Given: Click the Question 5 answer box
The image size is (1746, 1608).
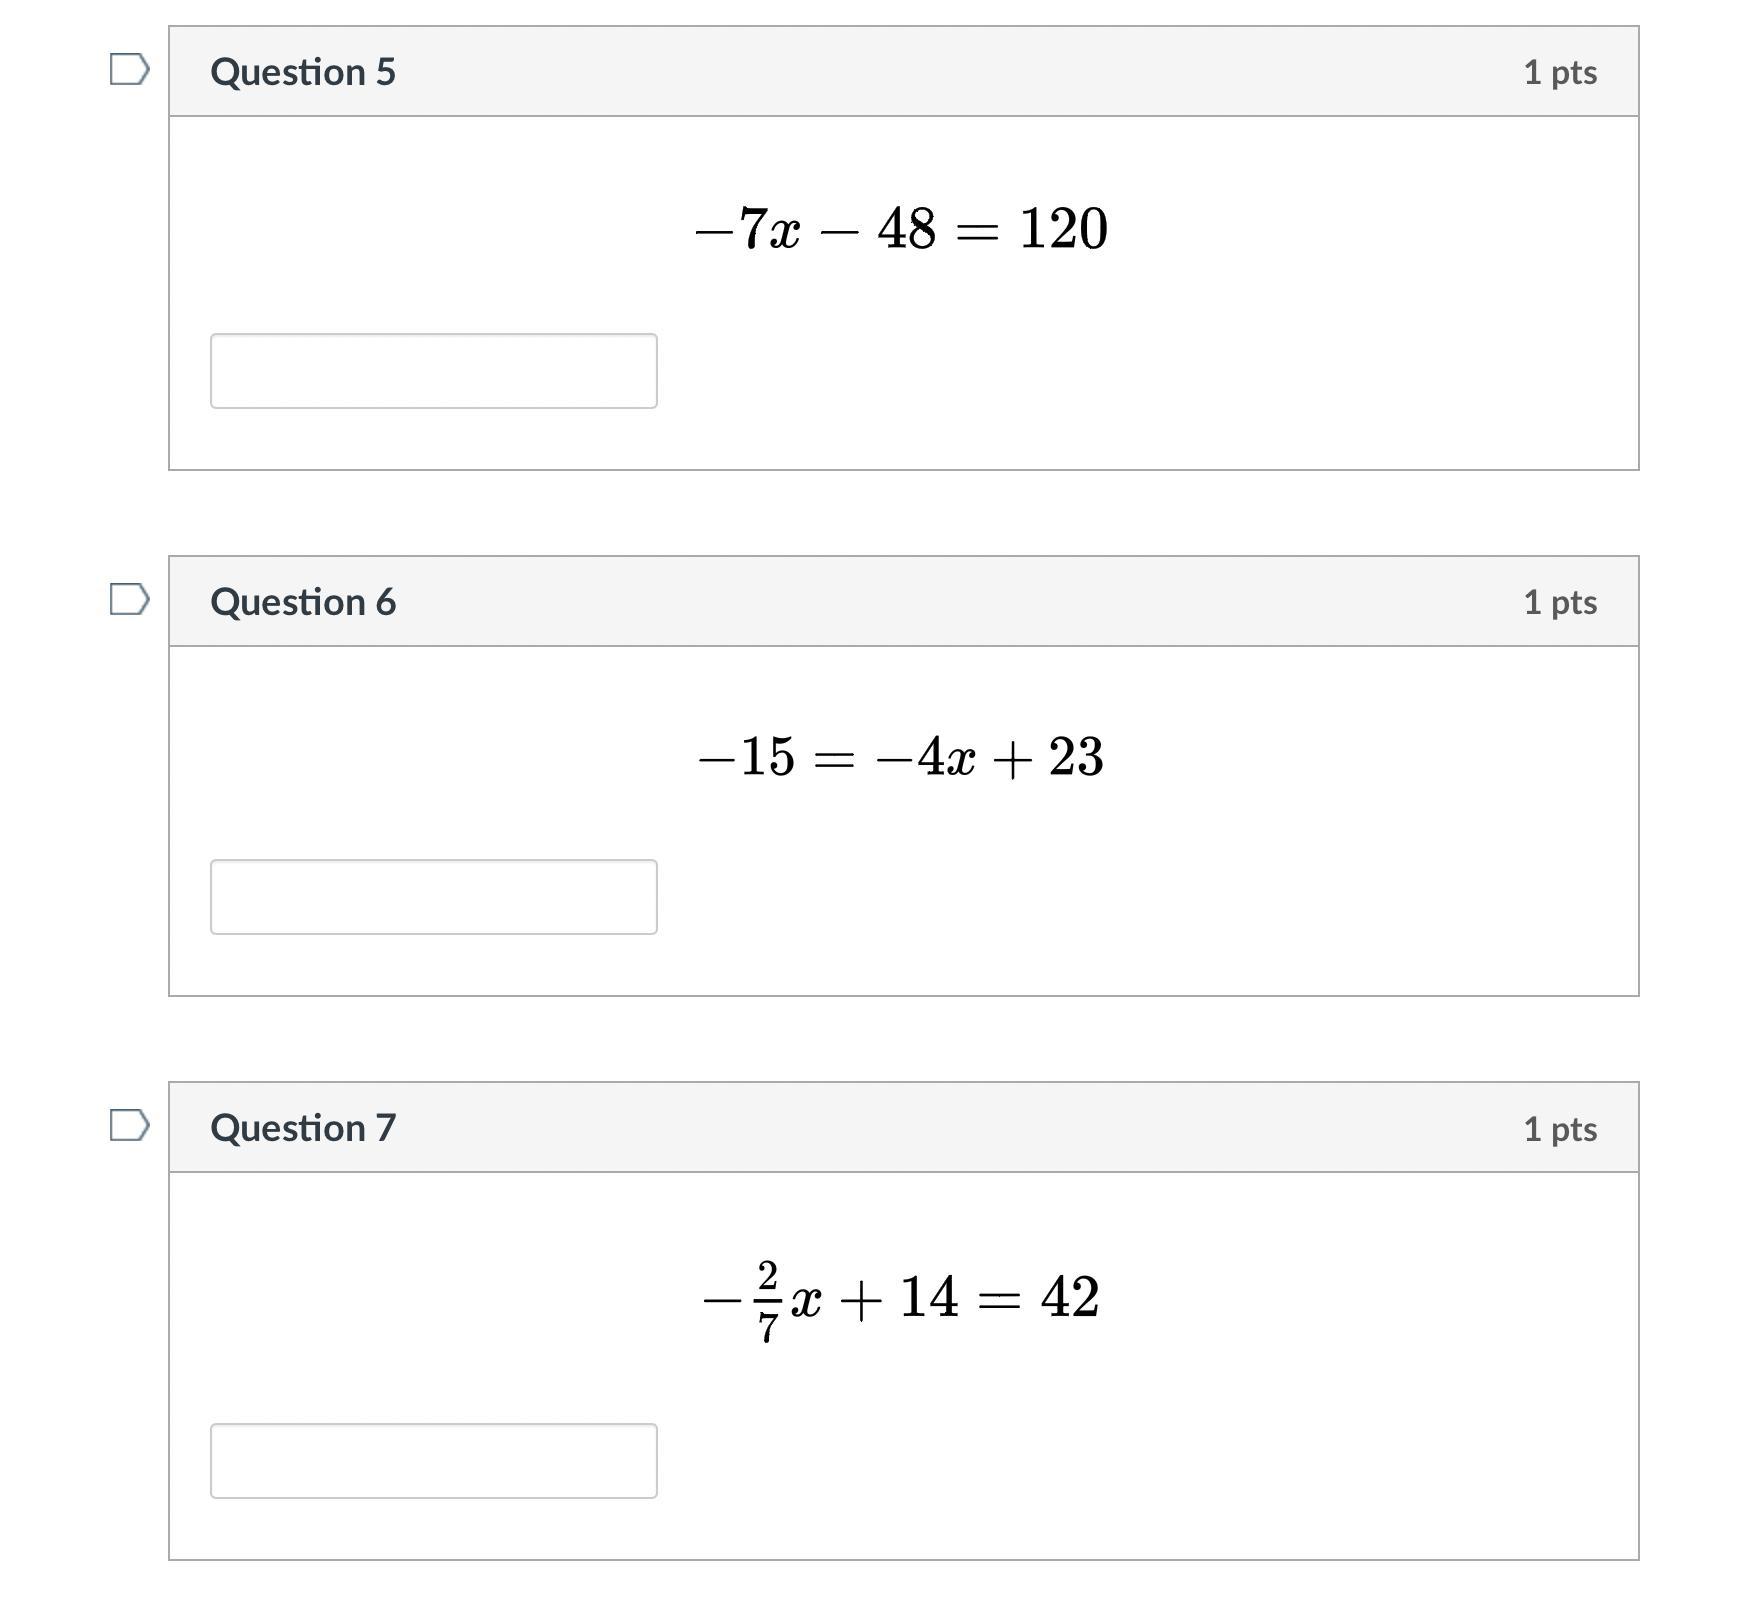Looking at the screenshot, I should pyautogui.click(x=434, y=371).
